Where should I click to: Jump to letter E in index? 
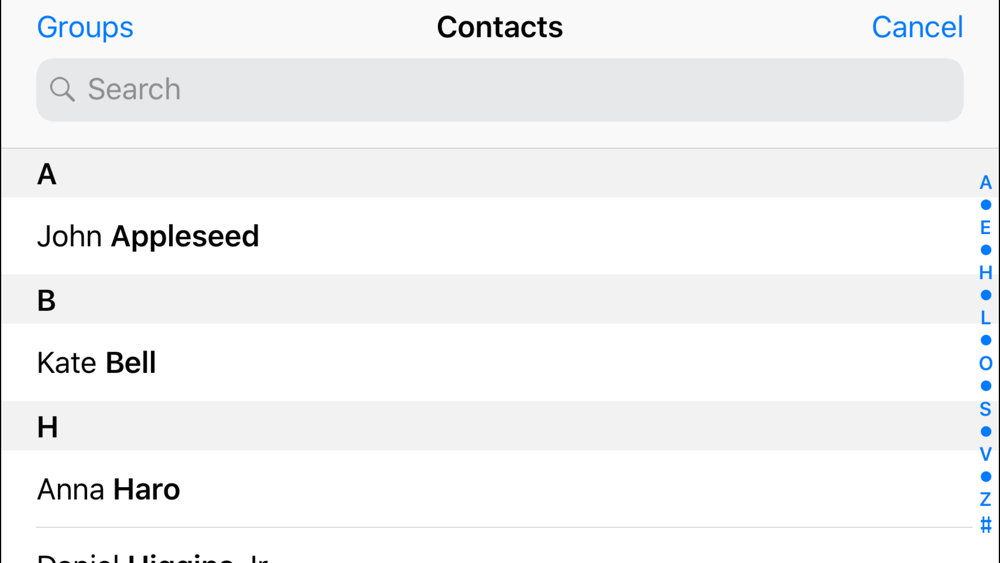coord(985,228)
